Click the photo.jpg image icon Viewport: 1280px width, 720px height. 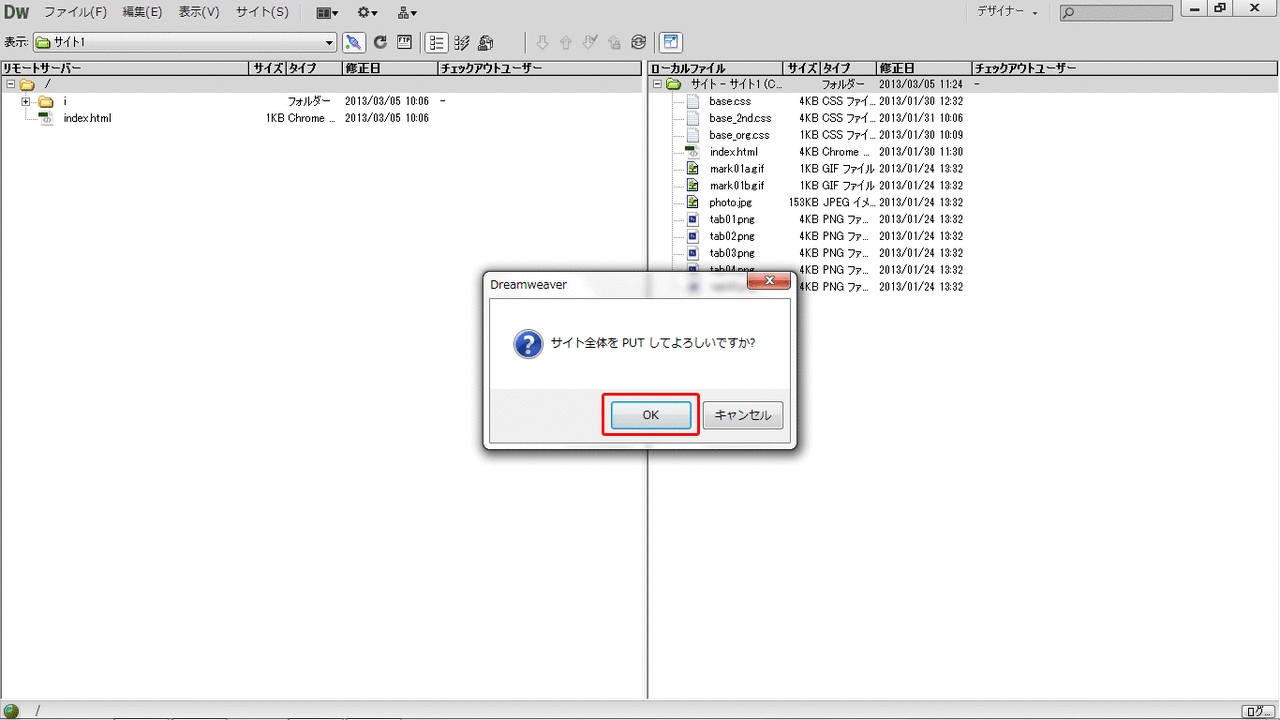692,202
